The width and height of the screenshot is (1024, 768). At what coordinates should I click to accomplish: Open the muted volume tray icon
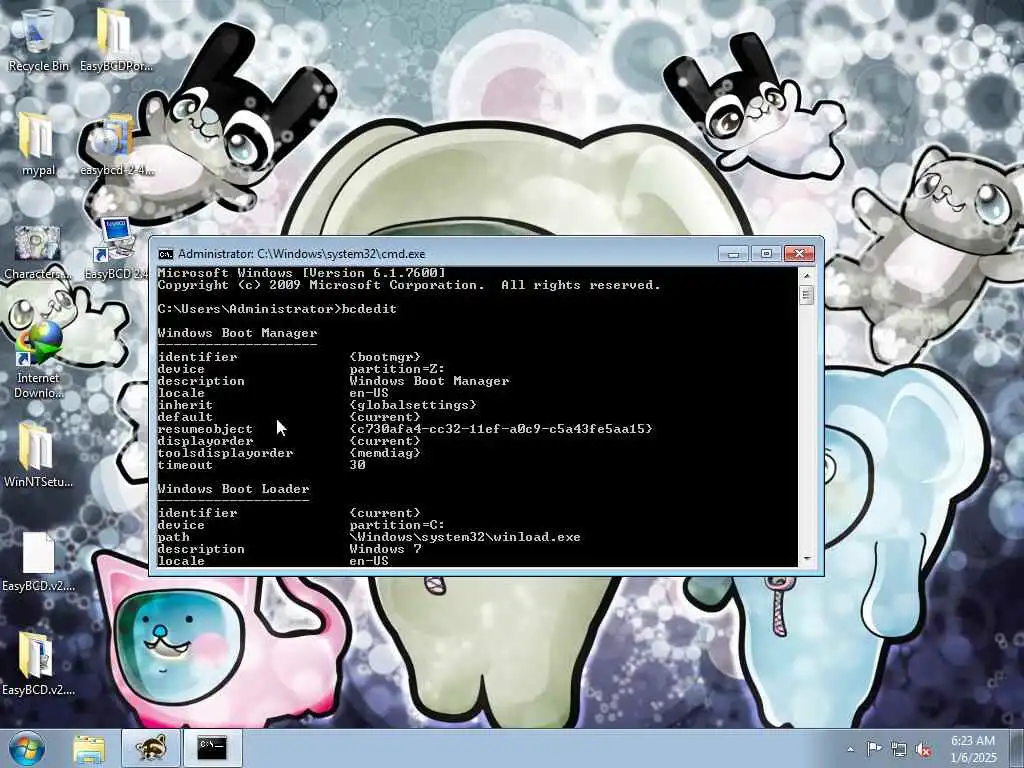pyautogui.click(x=923, y=750)
